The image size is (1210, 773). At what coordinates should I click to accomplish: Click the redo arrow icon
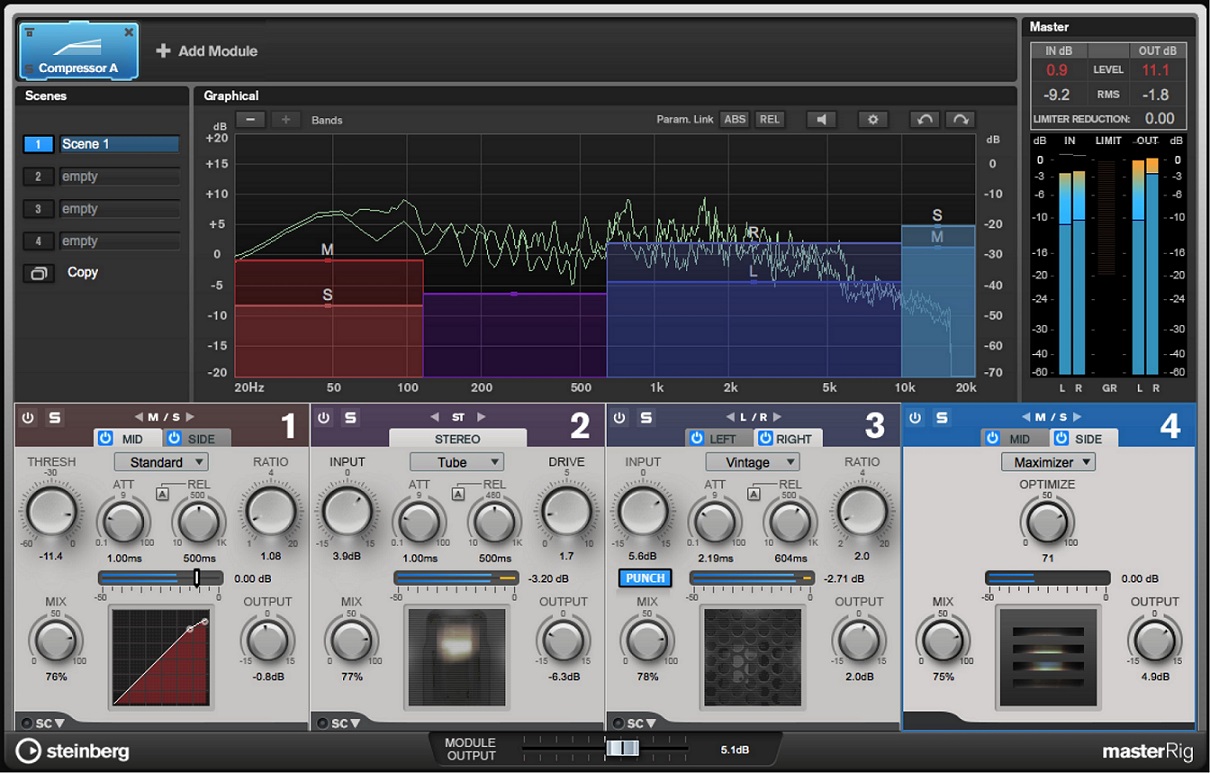(x=960, y=119)
